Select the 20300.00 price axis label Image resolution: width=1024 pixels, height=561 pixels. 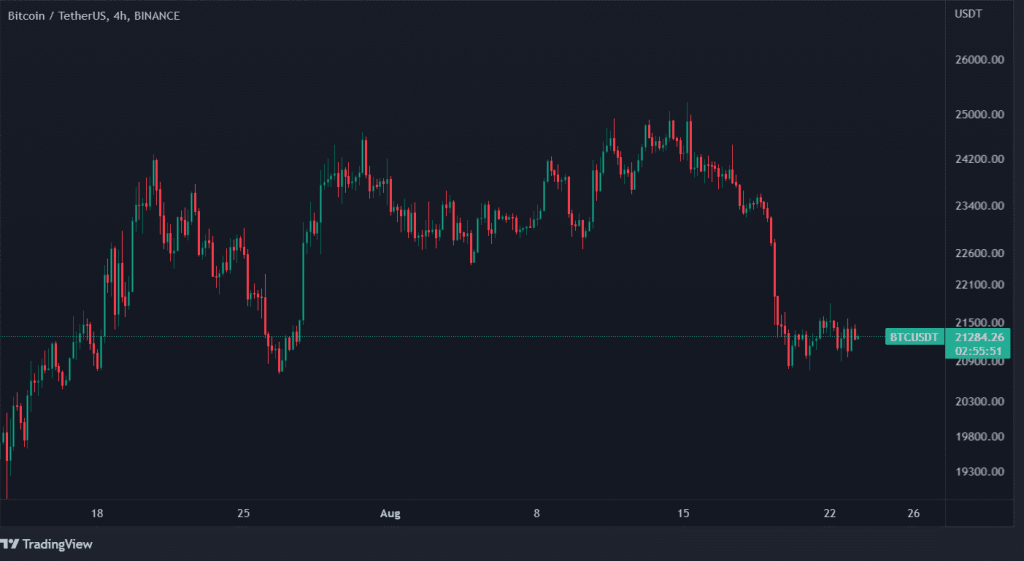[x=979, y=401]
